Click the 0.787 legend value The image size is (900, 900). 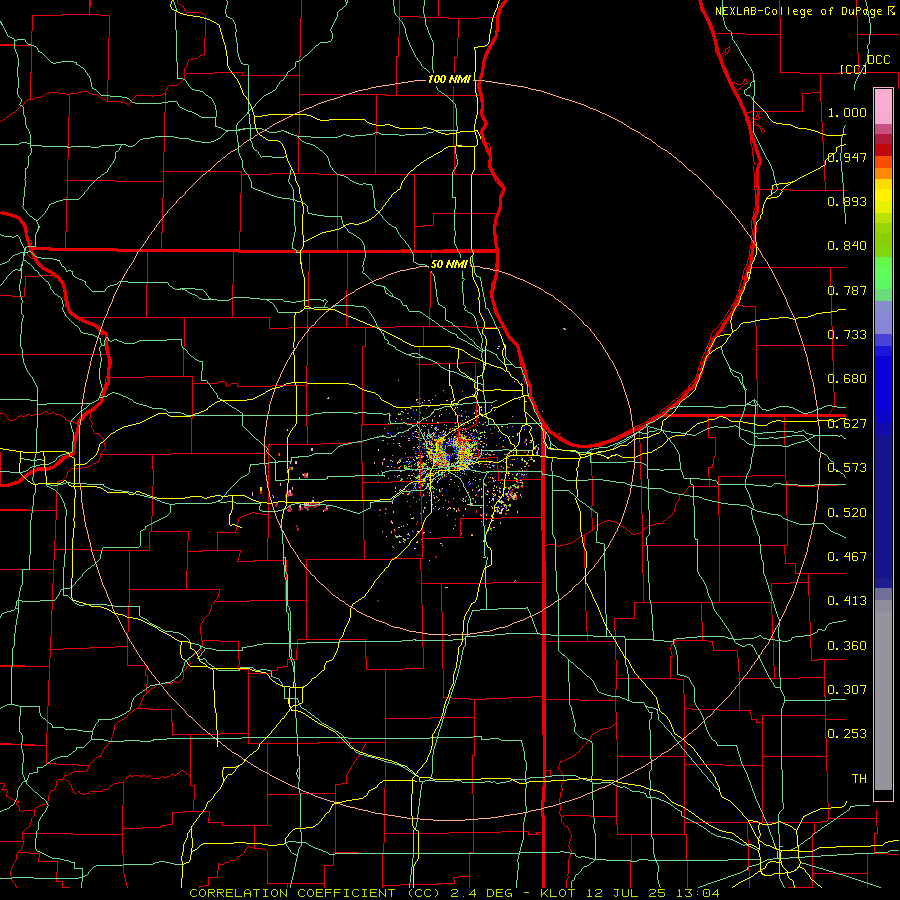click(847, 290)
